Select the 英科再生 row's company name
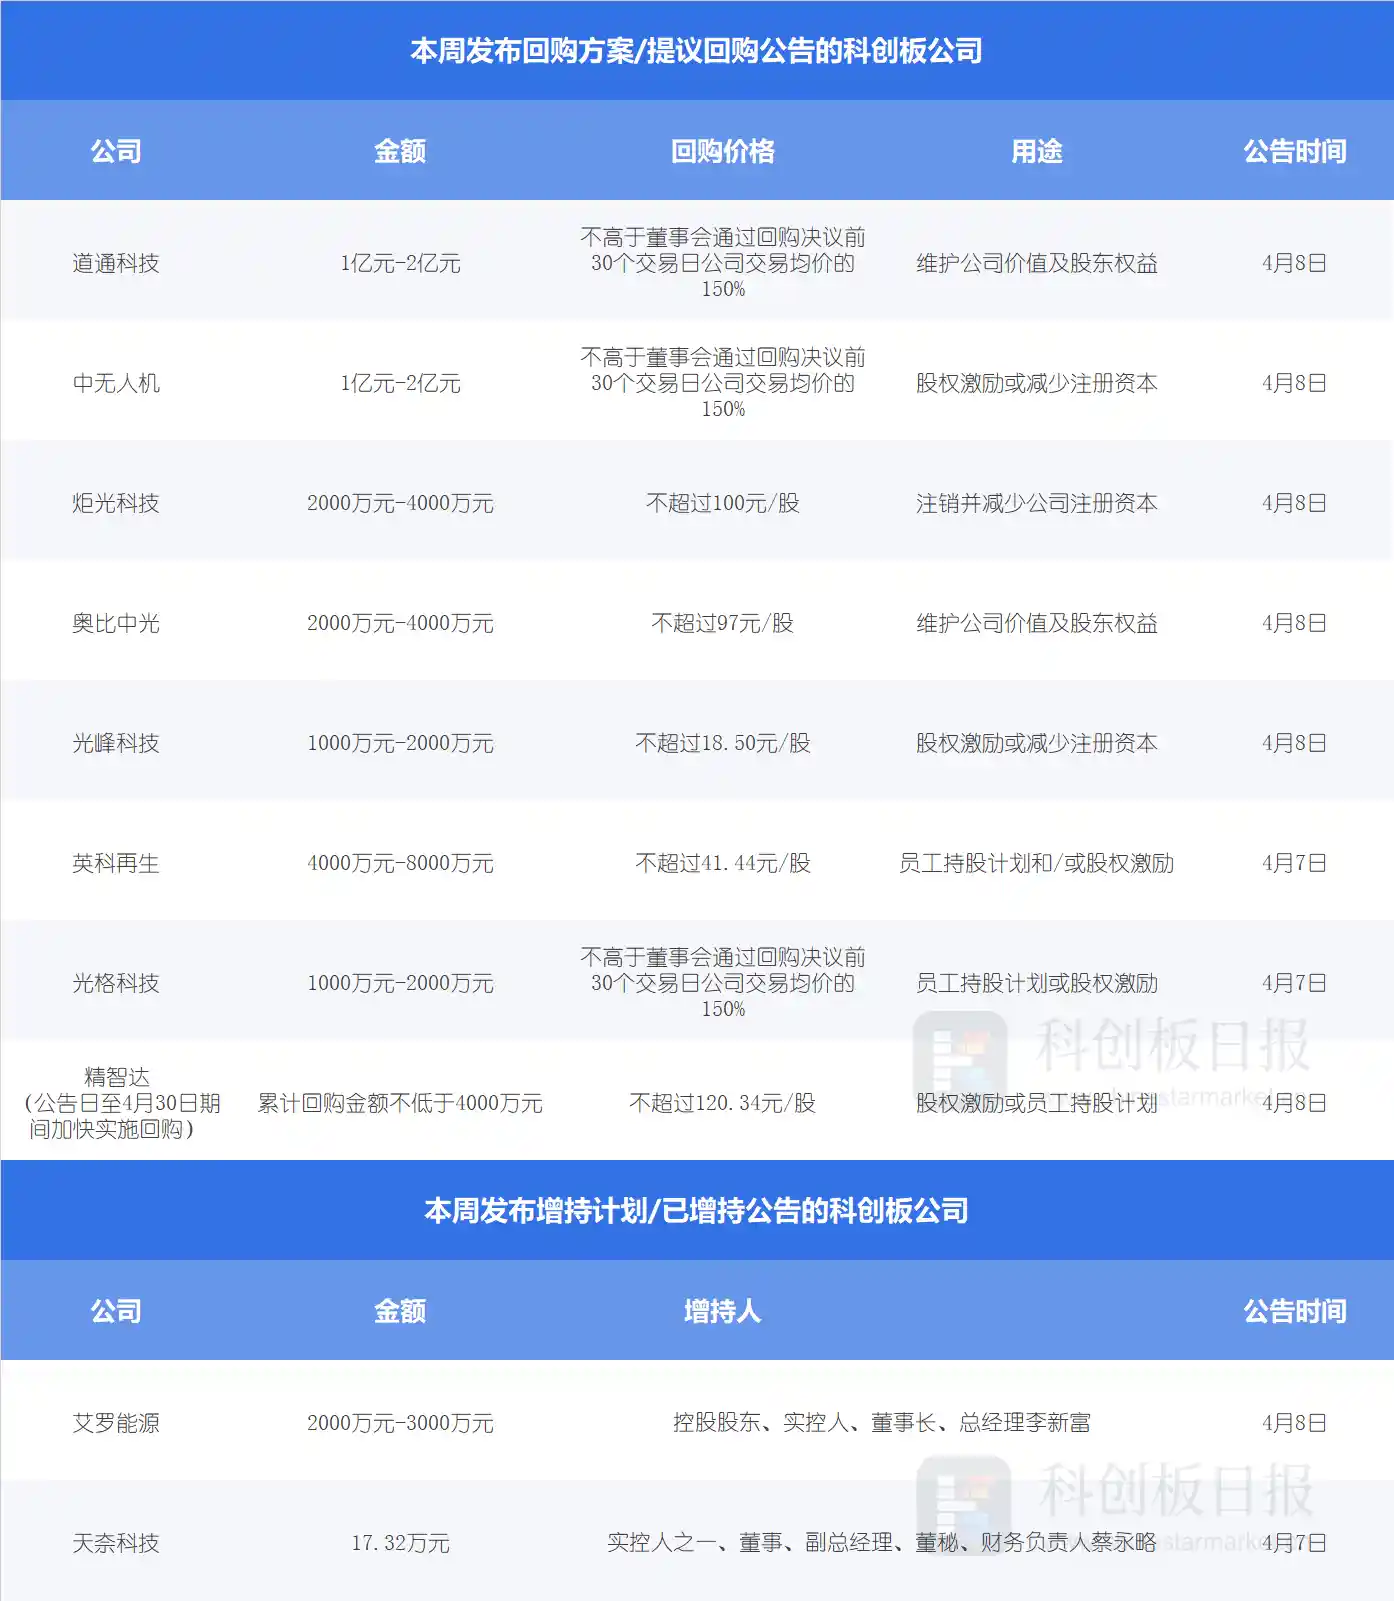 [x=116, y=863]
